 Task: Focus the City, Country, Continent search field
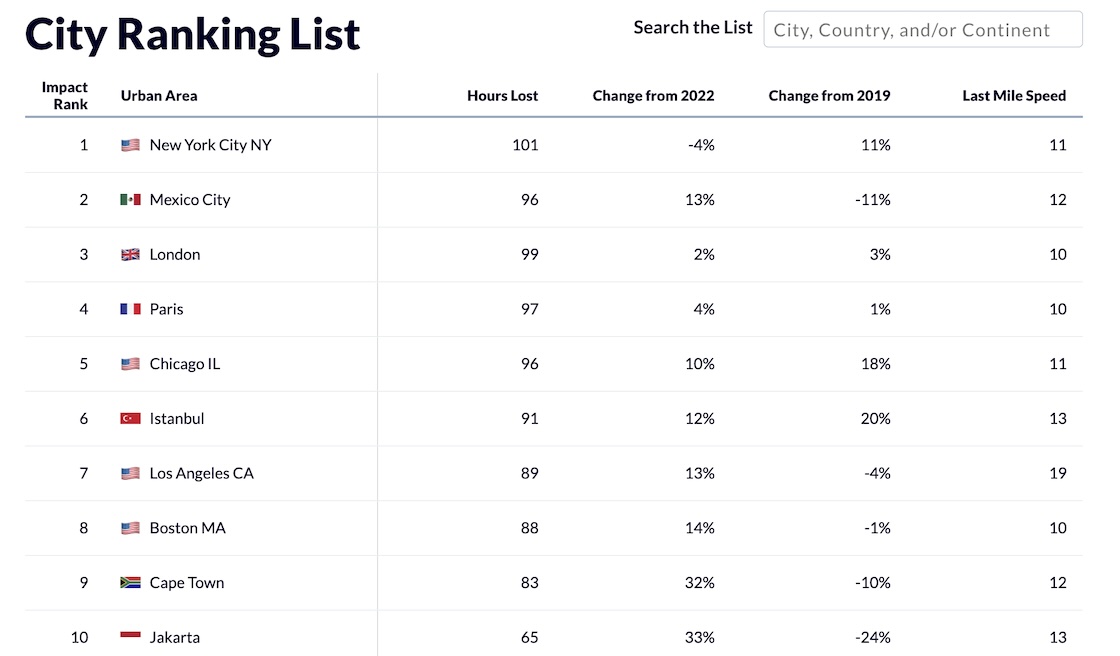pyautogui.click(x=922, y=30)
